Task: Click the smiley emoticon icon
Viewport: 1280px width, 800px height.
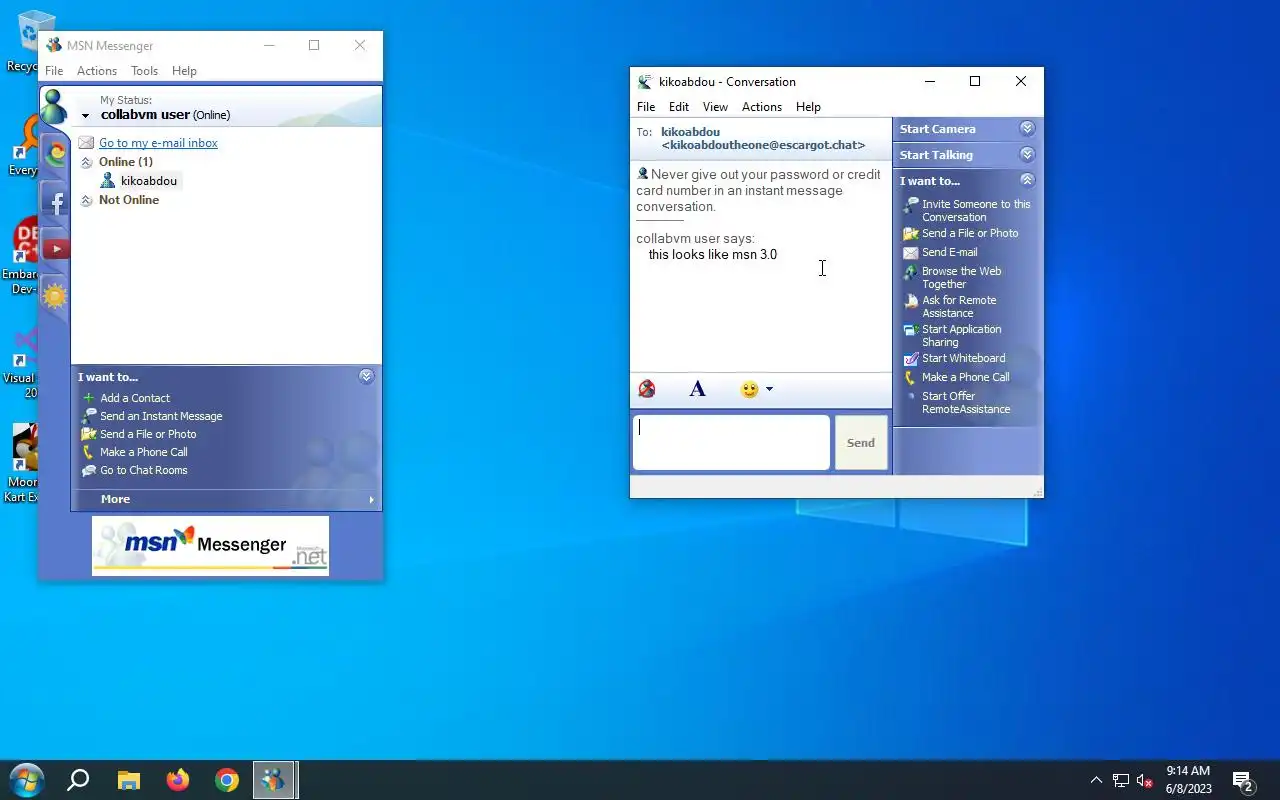Action: coord(749,389)
